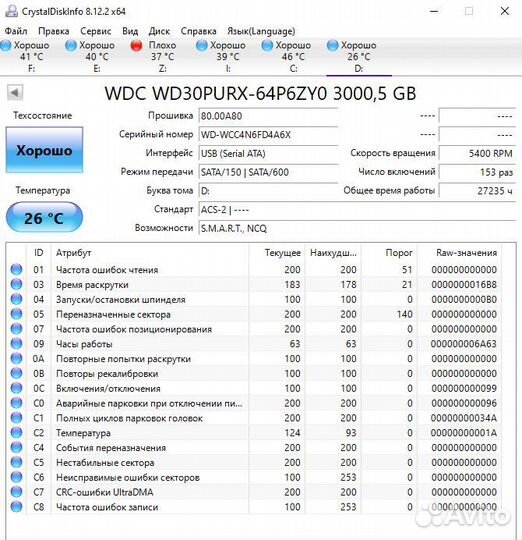Click the 5400 RPM rotation speed value

click(477, 153)
